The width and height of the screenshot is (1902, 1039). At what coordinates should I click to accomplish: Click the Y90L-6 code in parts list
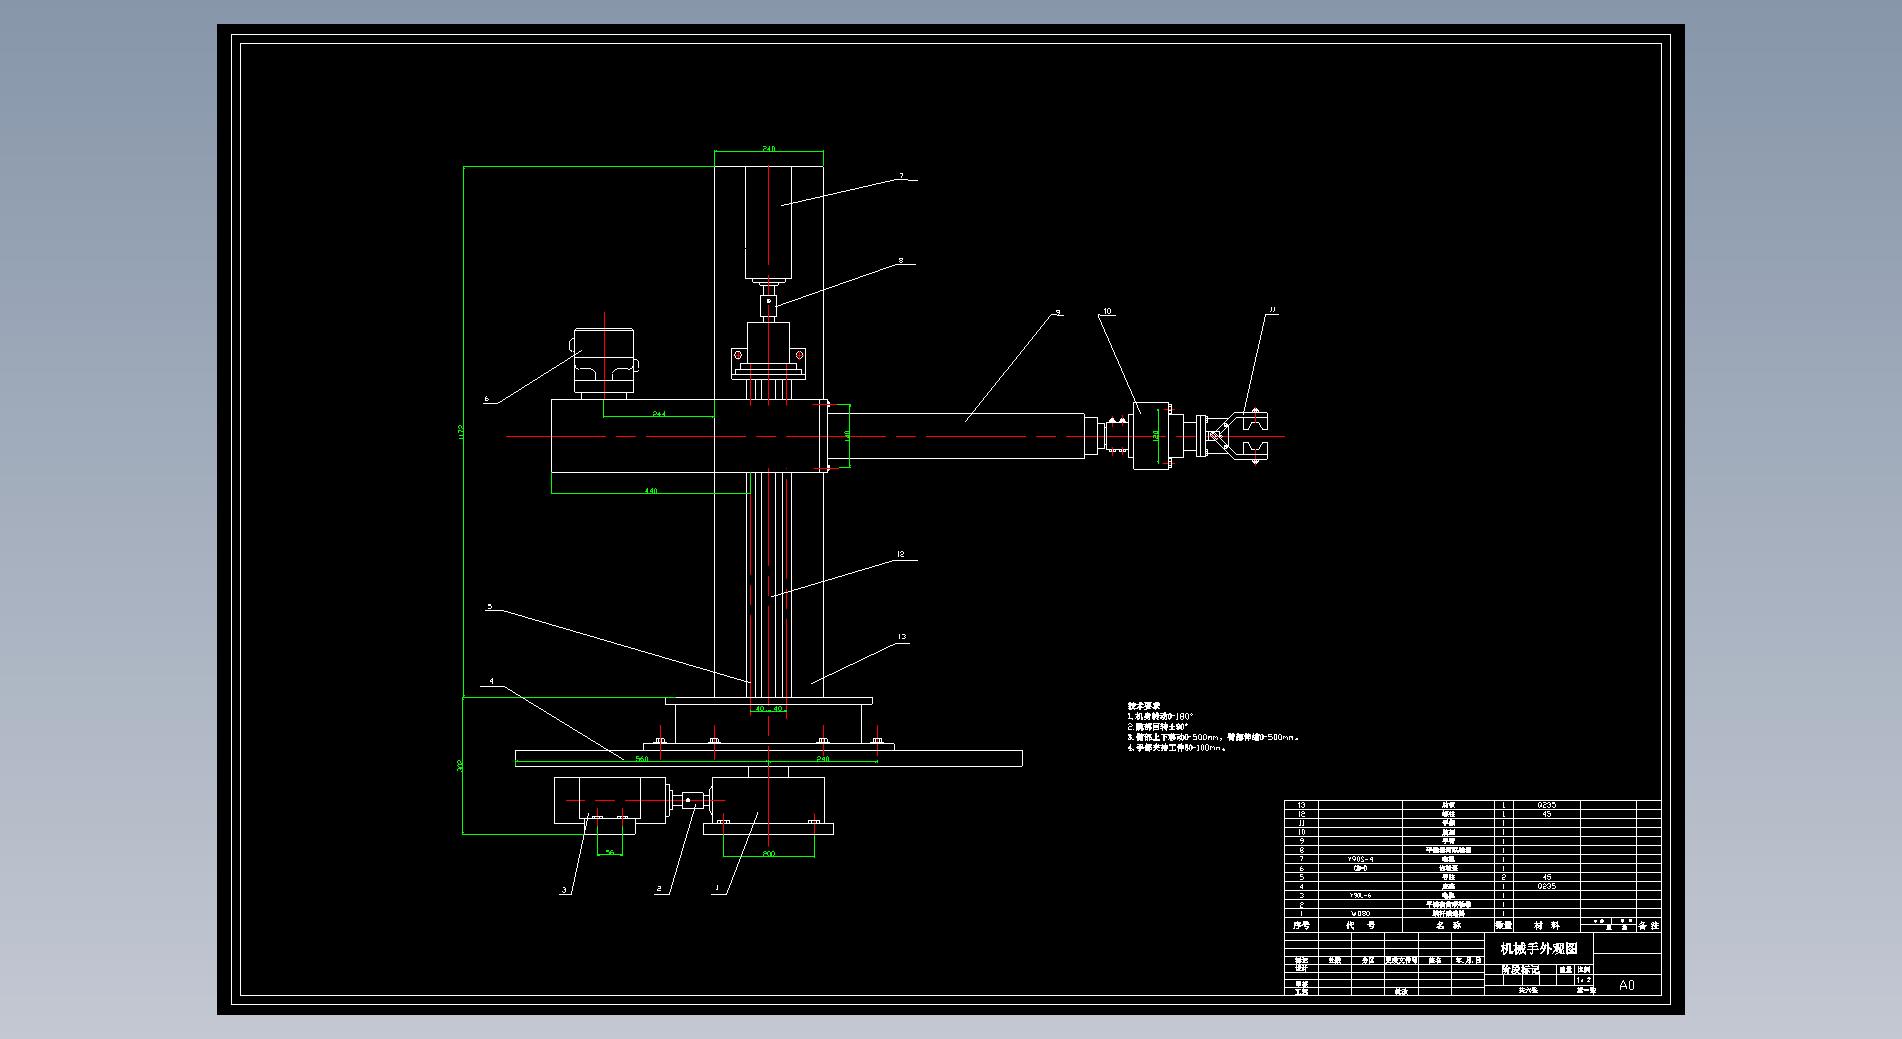[x=1361, y=895]
